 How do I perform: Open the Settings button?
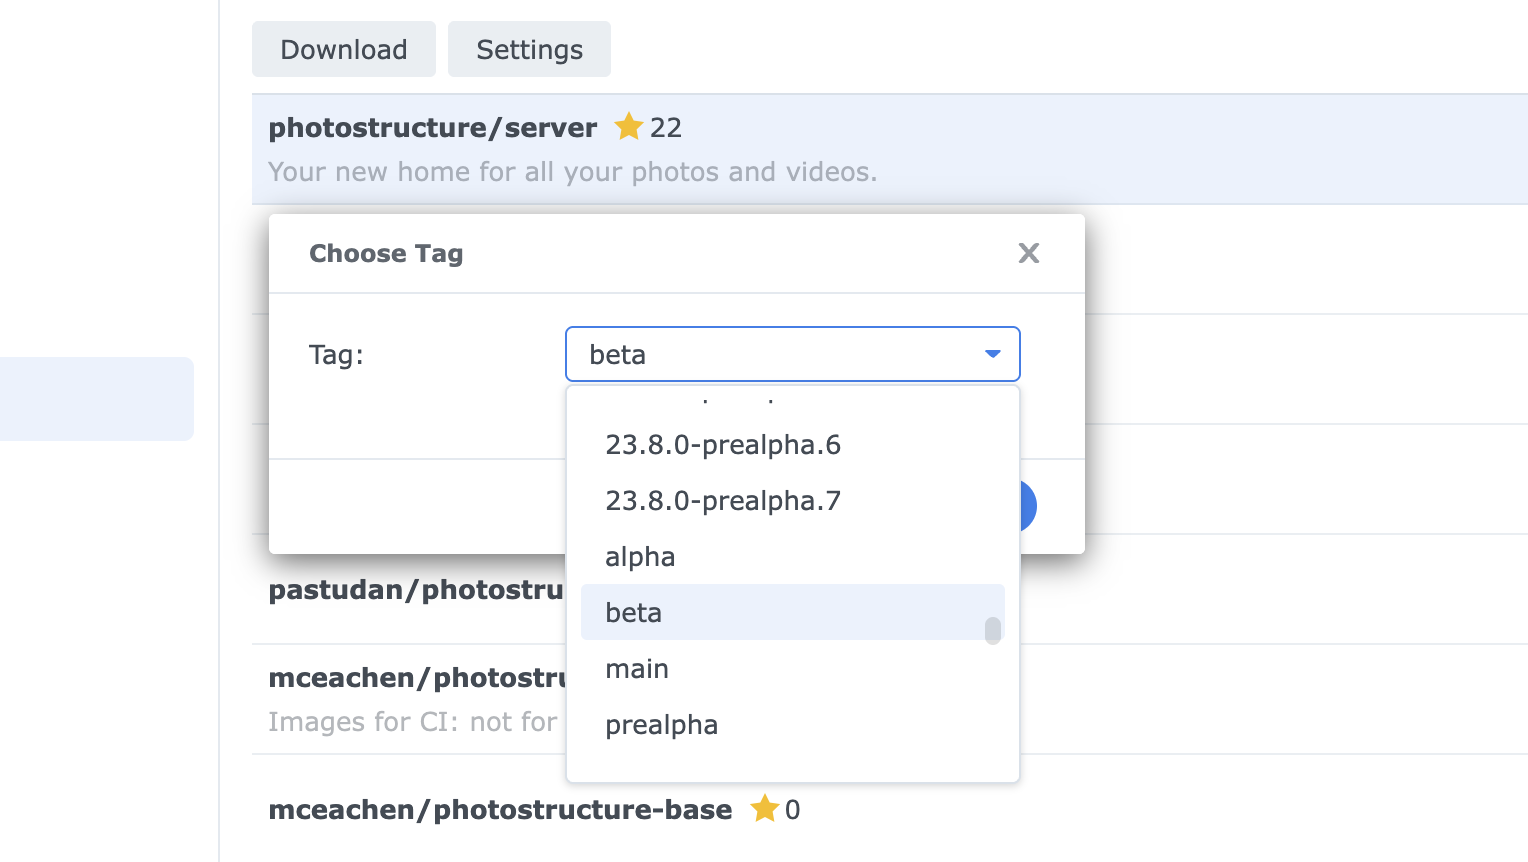click(x=529, y=49)
